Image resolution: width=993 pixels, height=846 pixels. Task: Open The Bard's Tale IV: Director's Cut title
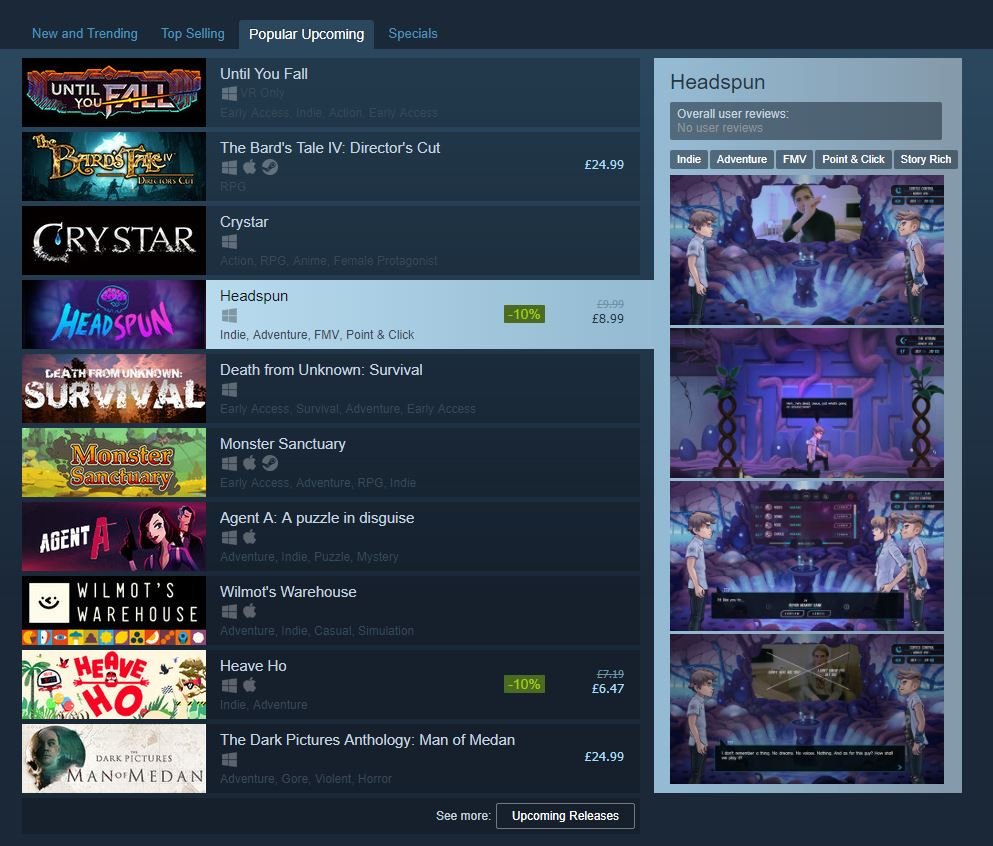tap(330, 148)
